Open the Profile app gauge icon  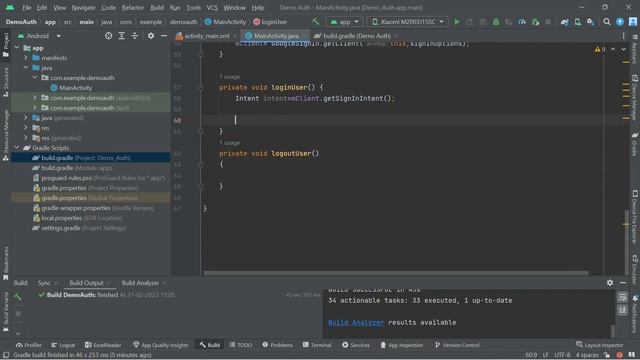522,22
